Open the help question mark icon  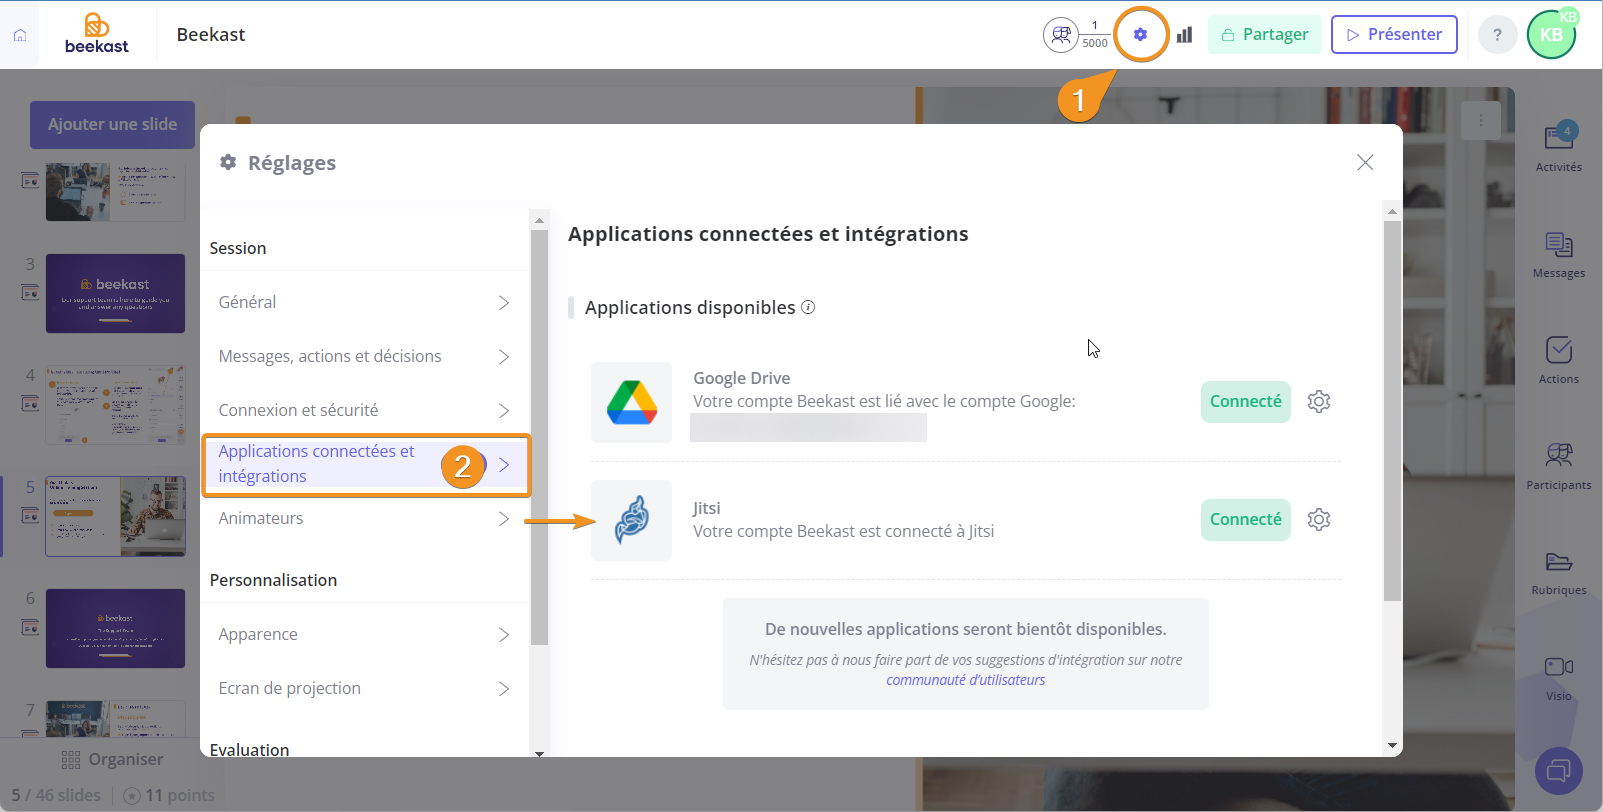1497,35
